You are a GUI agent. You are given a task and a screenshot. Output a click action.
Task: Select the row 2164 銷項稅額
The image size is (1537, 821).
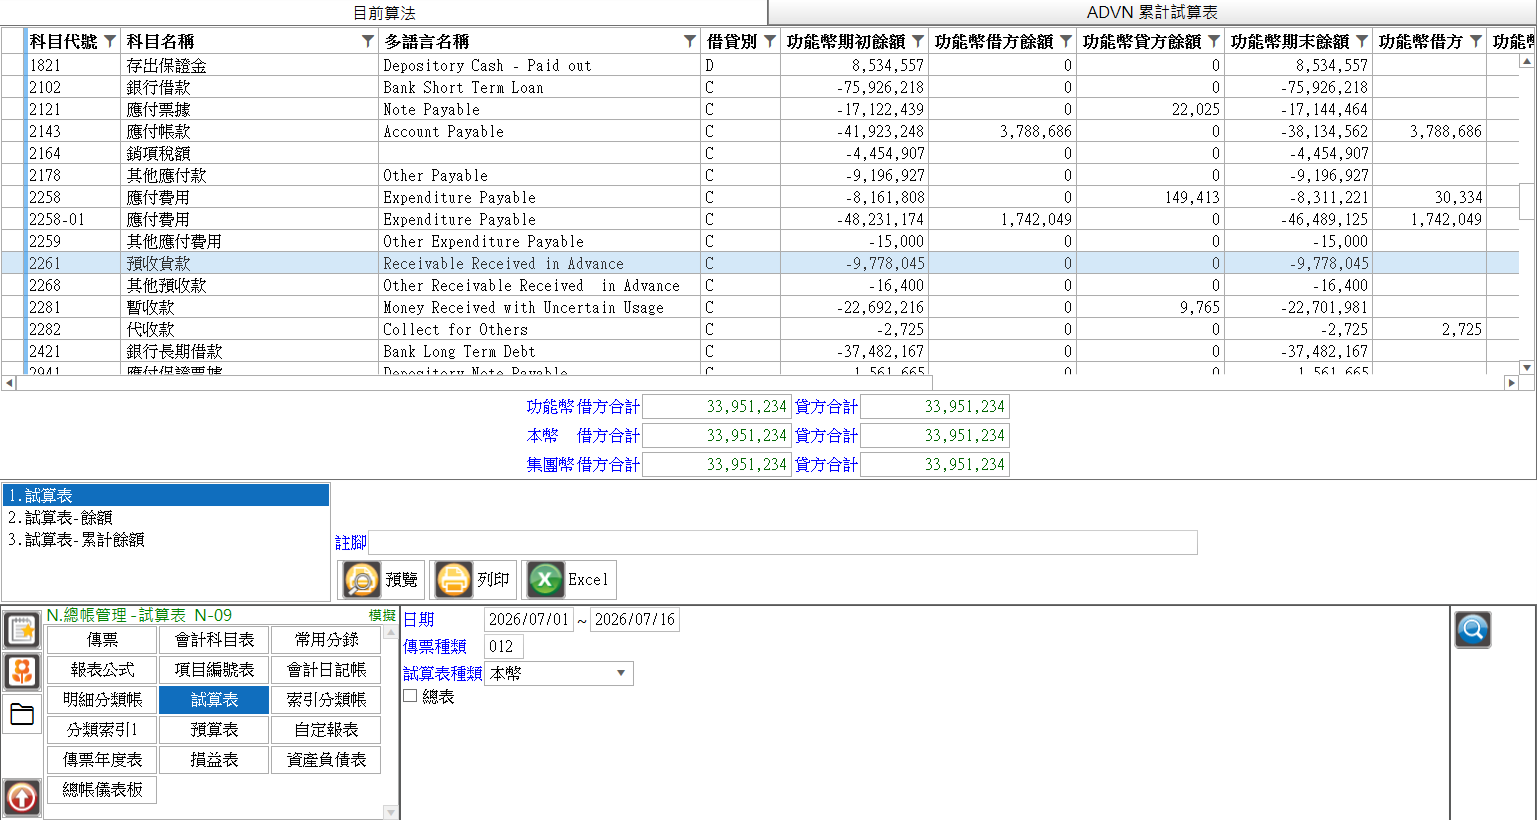[x=760, y=153]
